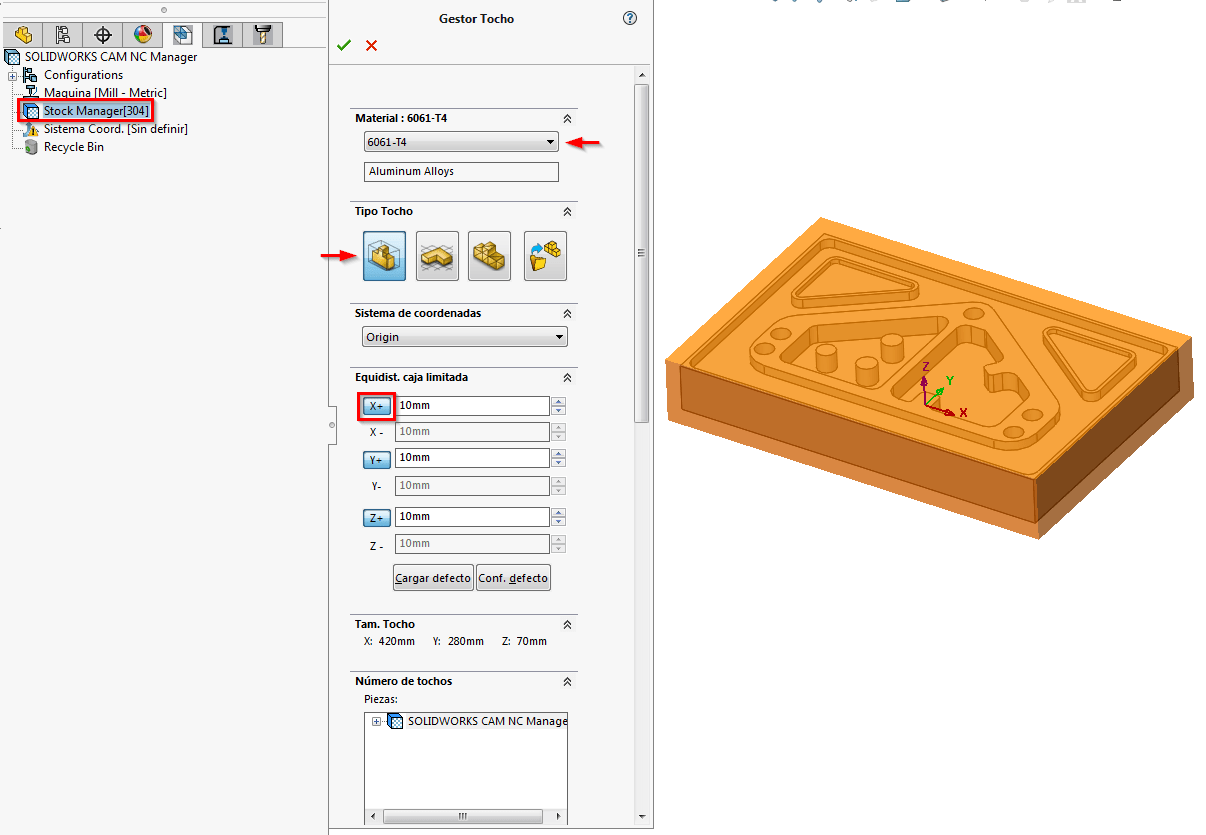
Task: Open the SOLIDWORKS CAM operation tree tab
Action: [x=61, y=34]
